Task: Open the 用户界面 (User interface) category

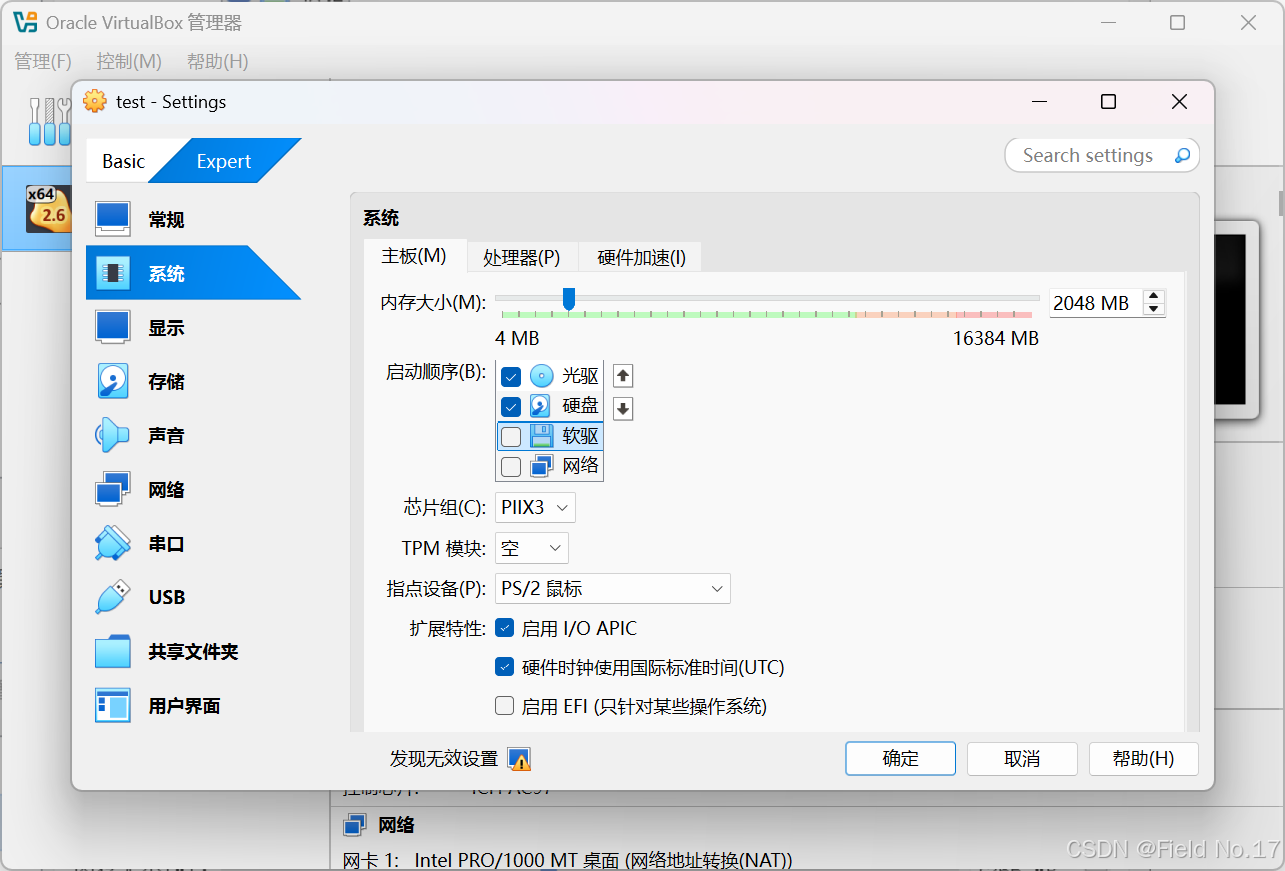Action: pos(193,705)
